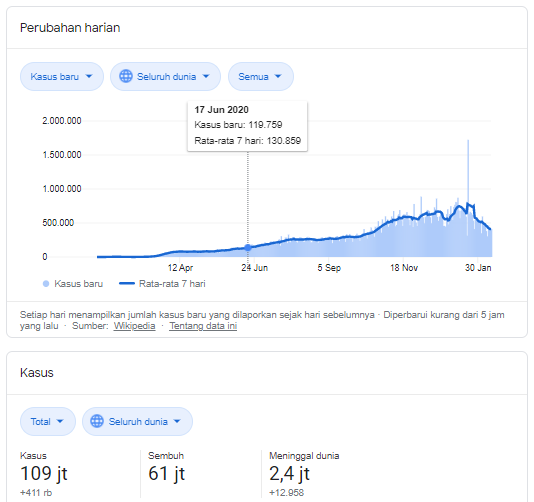Click the 2,4 jt Meninggal dunia statistic
This screenshot has height=502, width=534.
[x=289, y=474]
